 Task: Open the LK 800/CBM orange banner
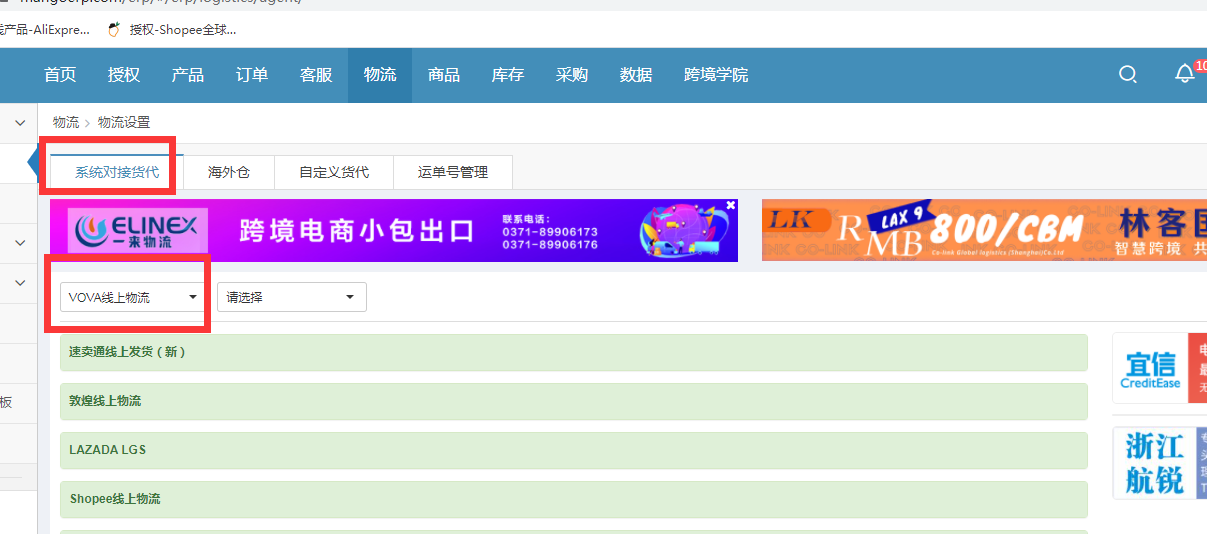coord(984,230)
